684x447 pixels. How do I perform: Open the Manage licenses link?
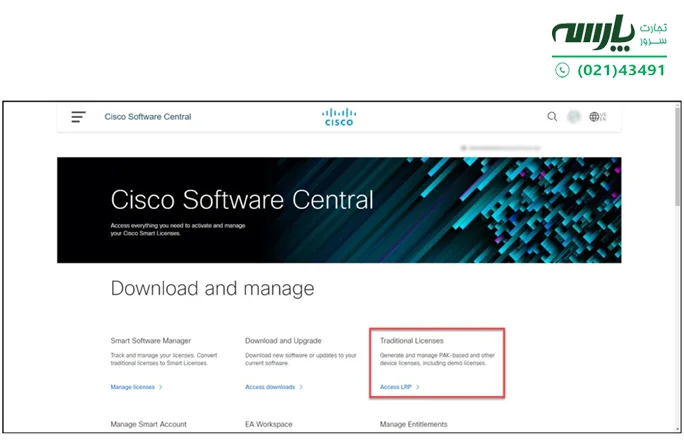132,386
